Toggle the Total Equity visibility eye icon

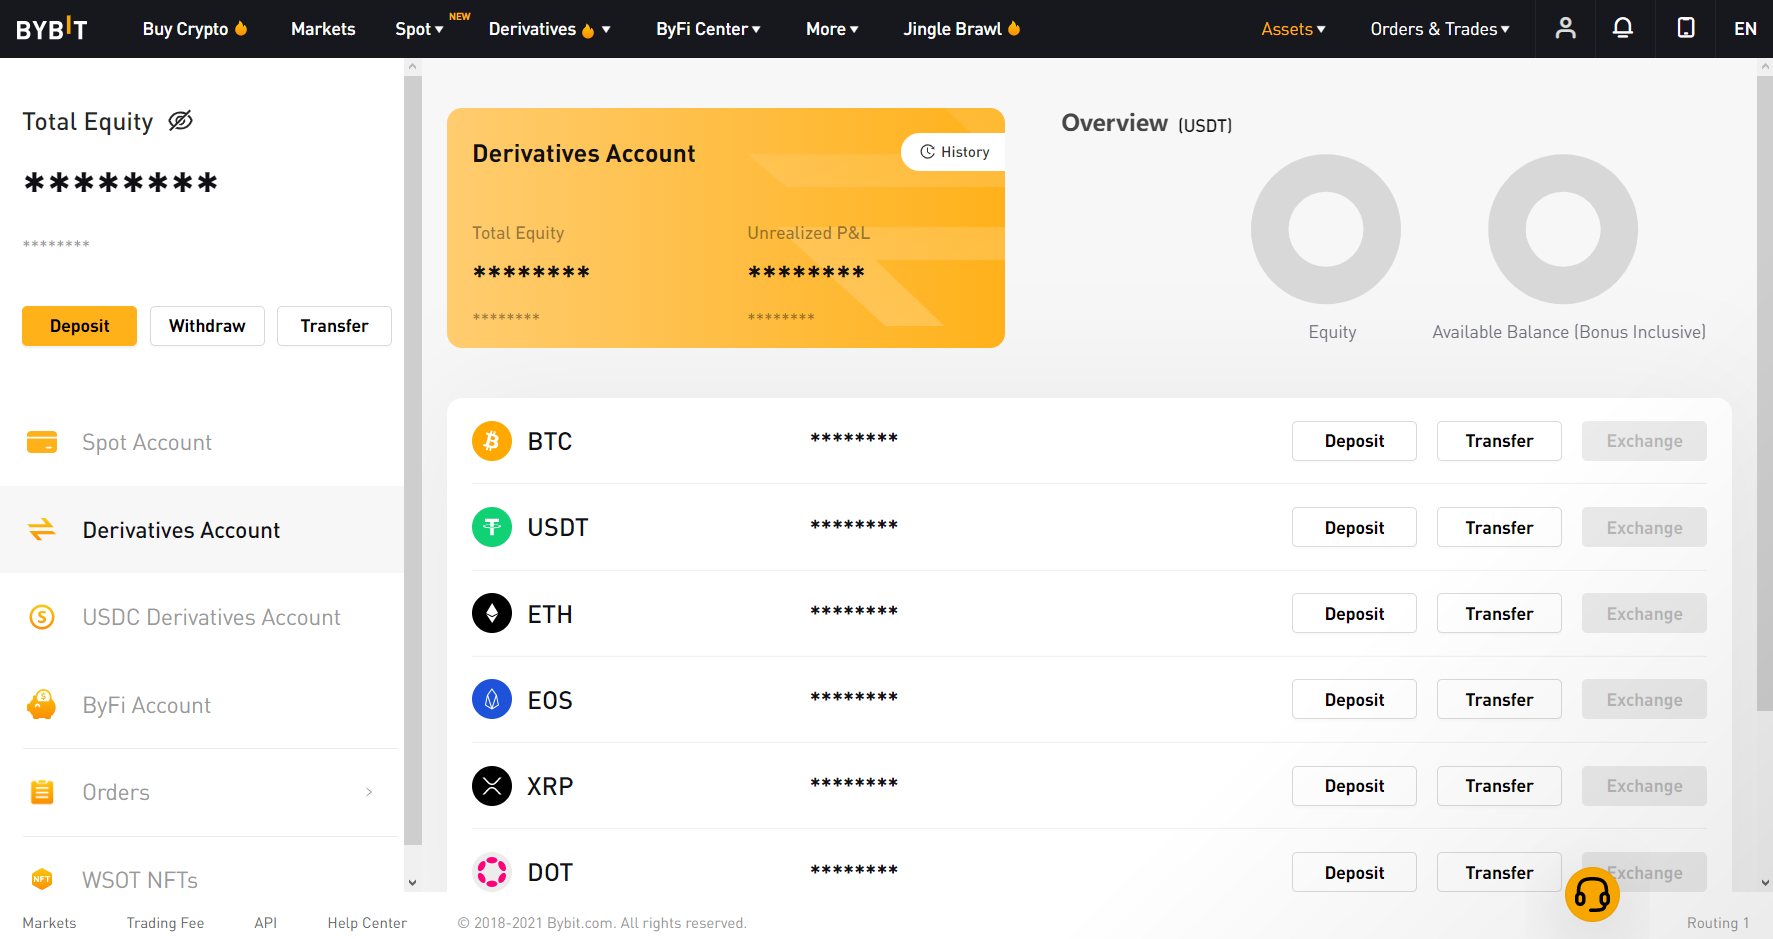click(x=180, y=121)
